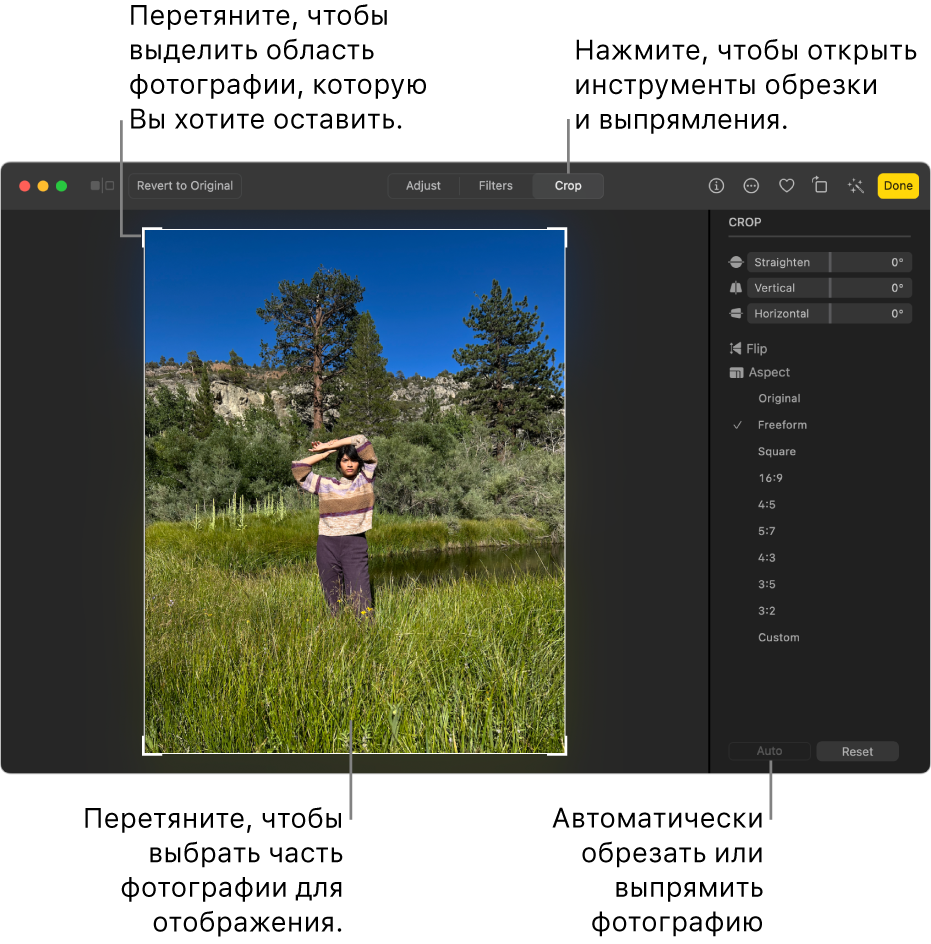Click the top-right crop corner handle
931x944 pixels.
[564, 230]
